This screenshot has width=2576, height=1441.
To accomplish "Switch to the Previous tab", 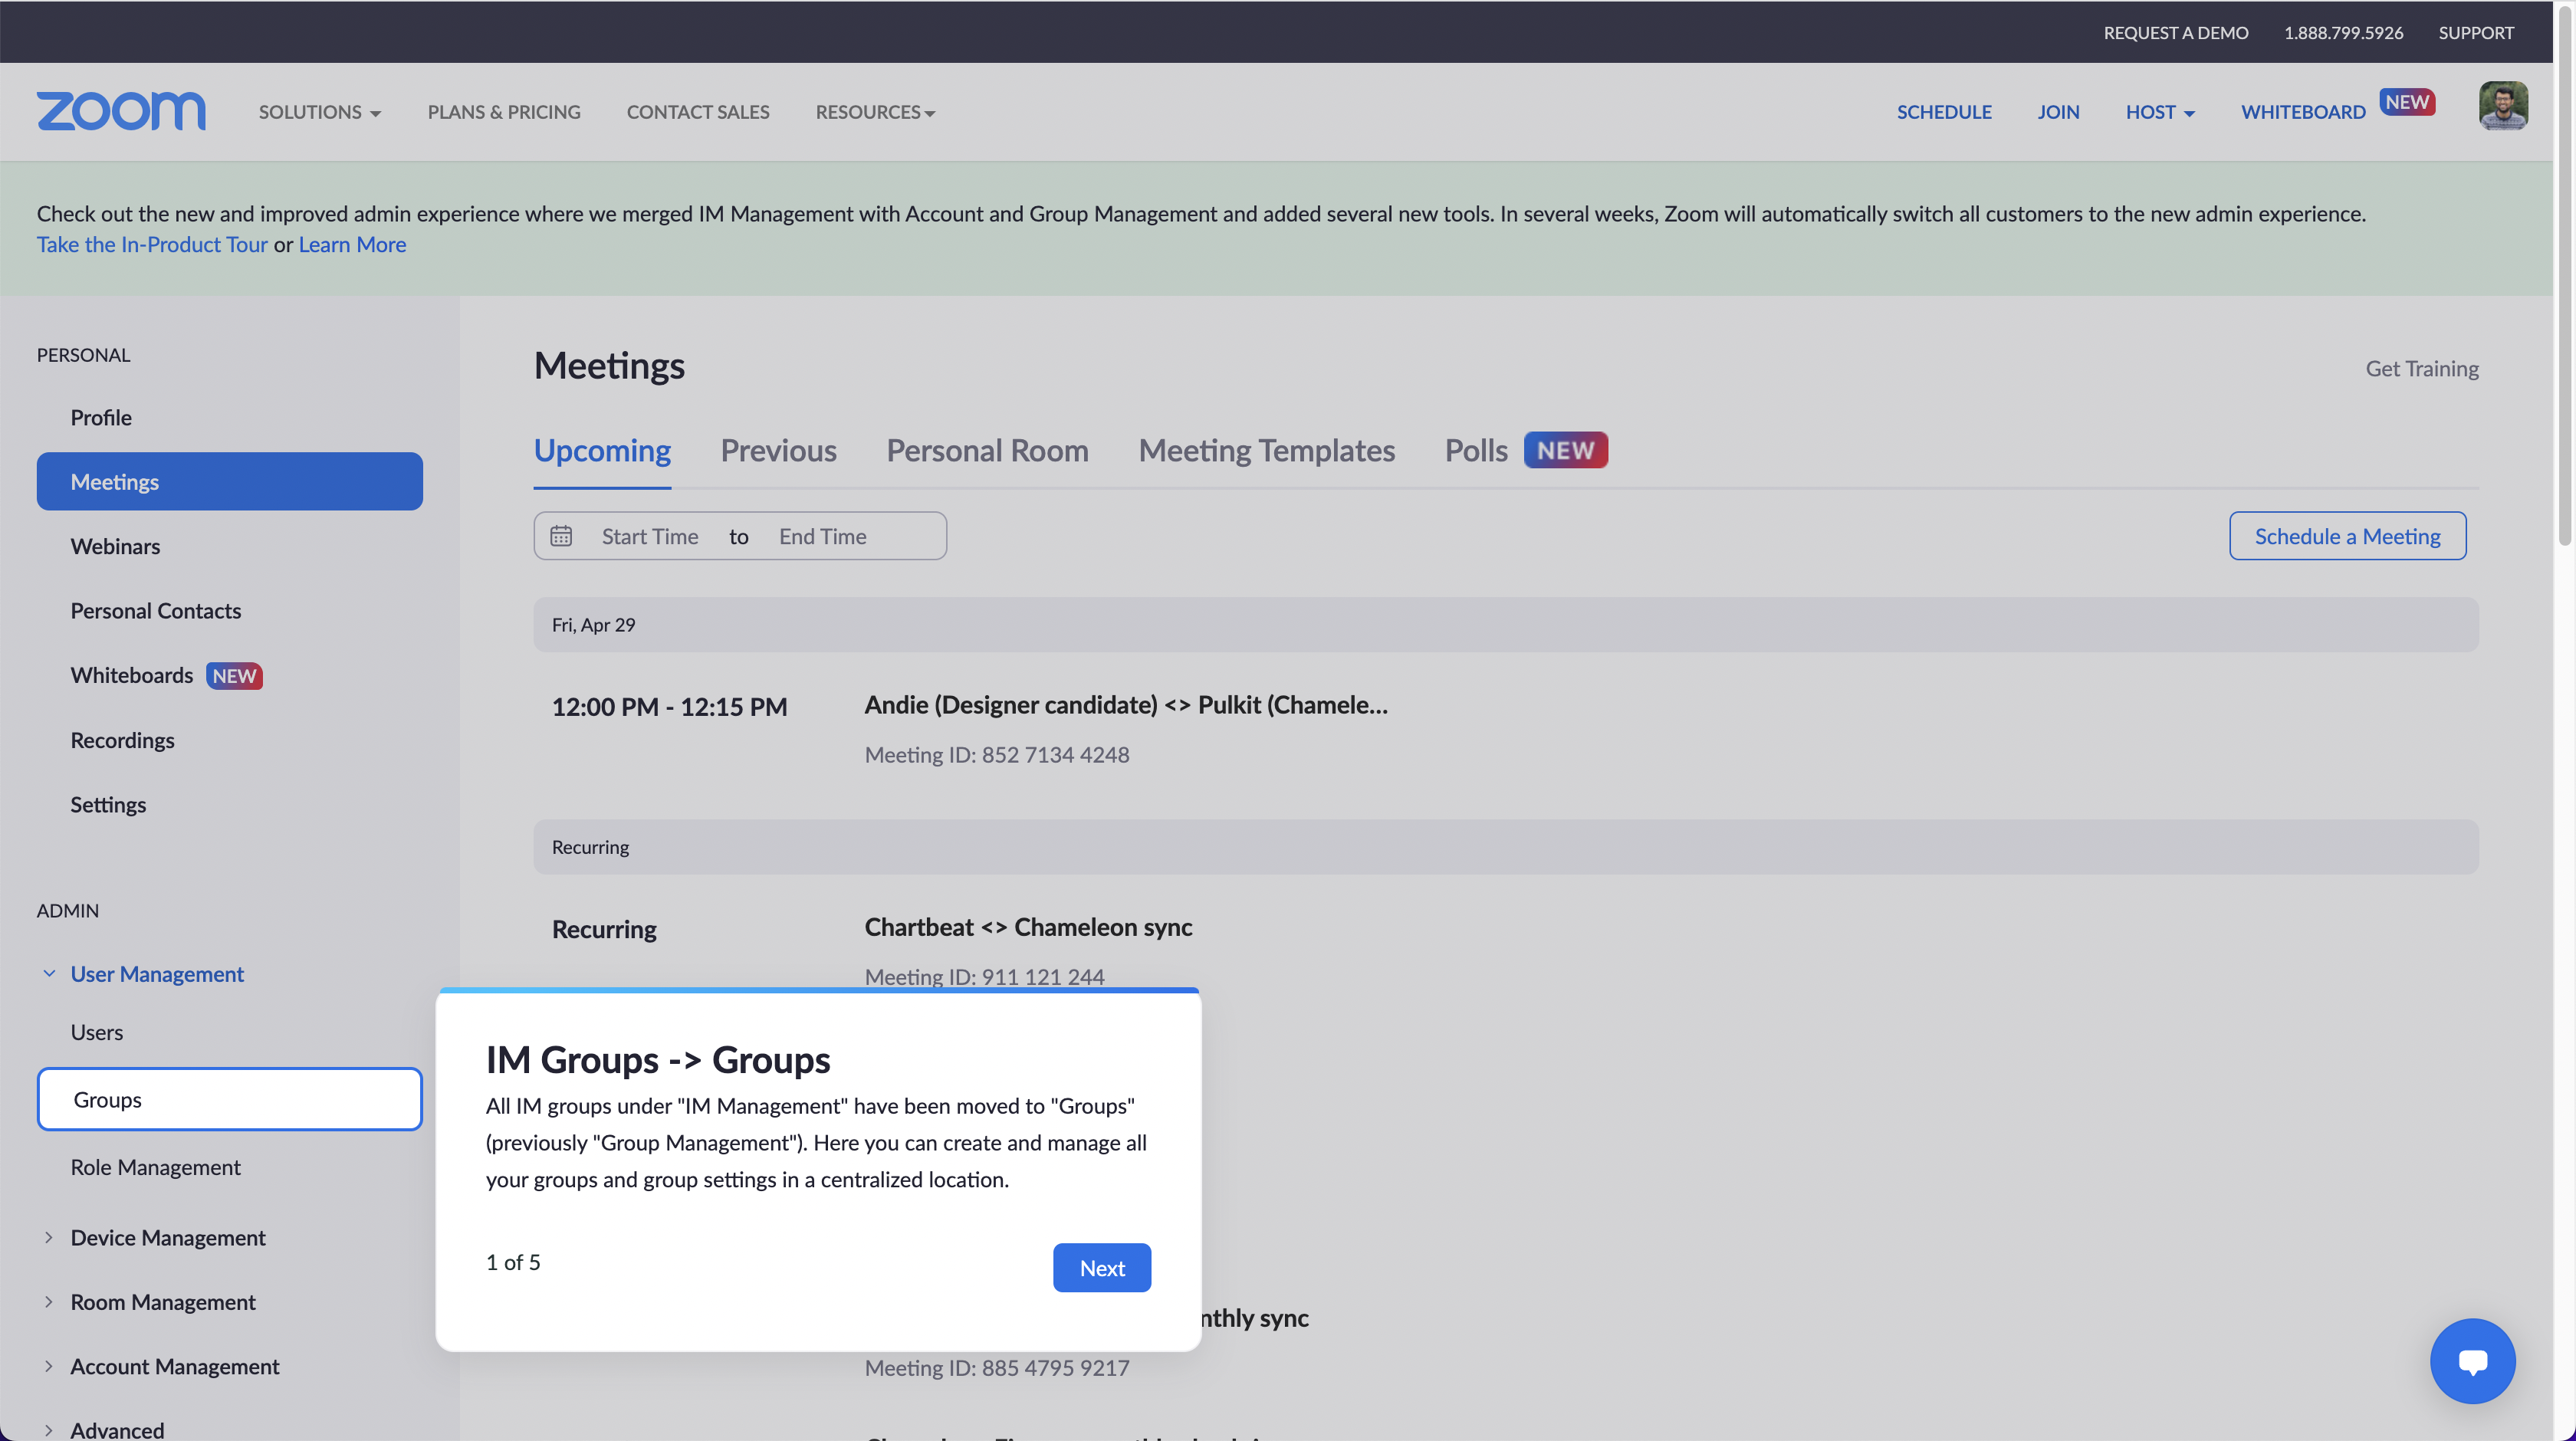I will pos(778,450).
